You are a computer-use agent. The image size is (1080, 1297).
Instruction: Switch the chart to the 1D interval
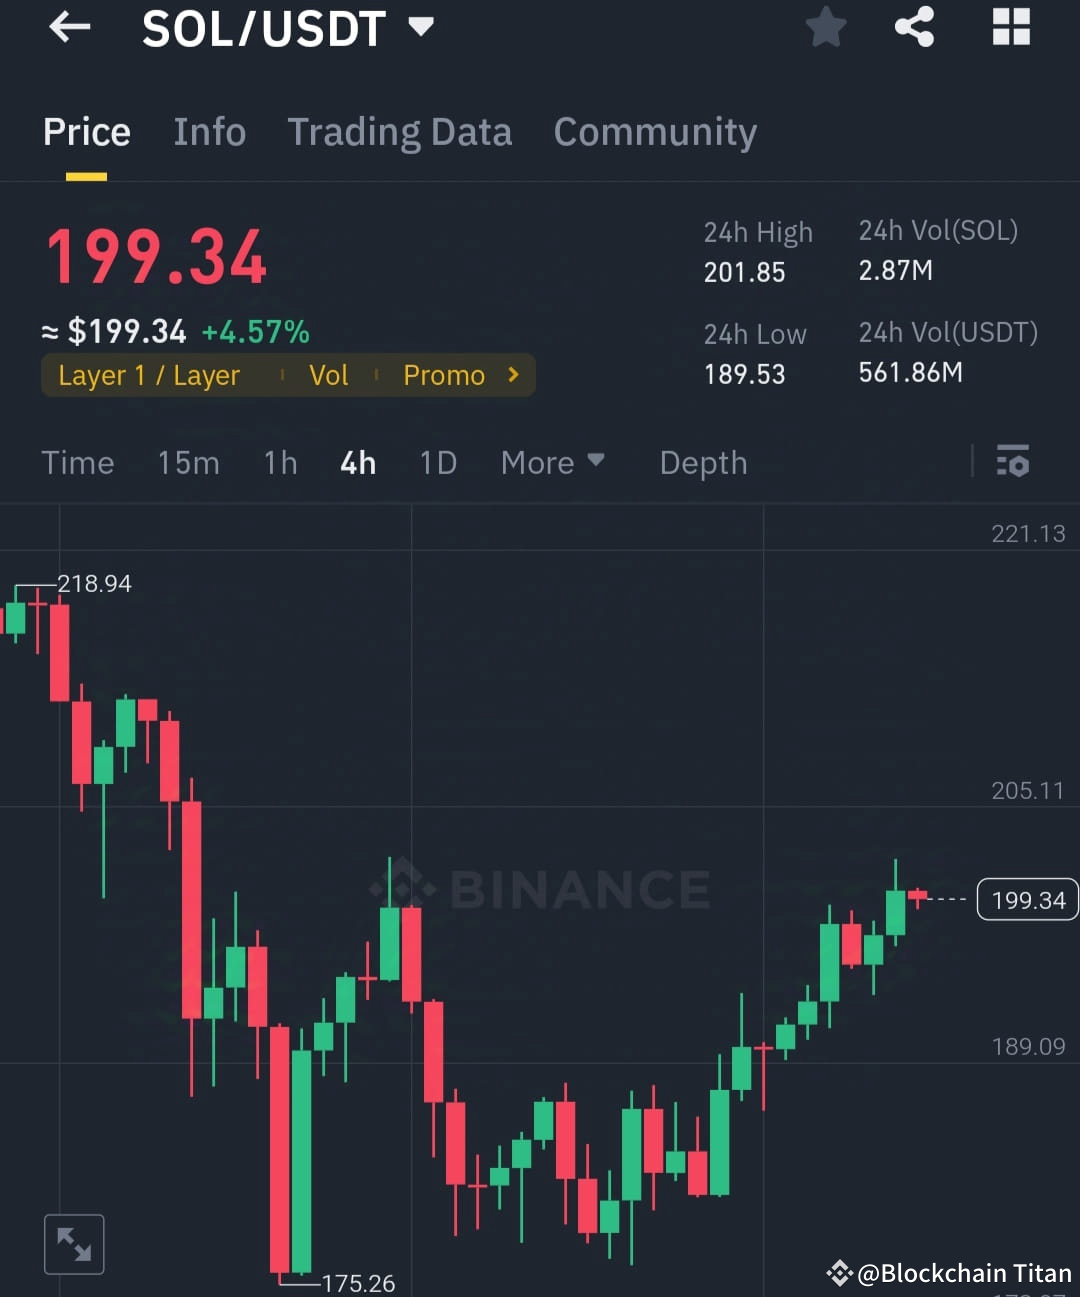[x=437, y=462]
